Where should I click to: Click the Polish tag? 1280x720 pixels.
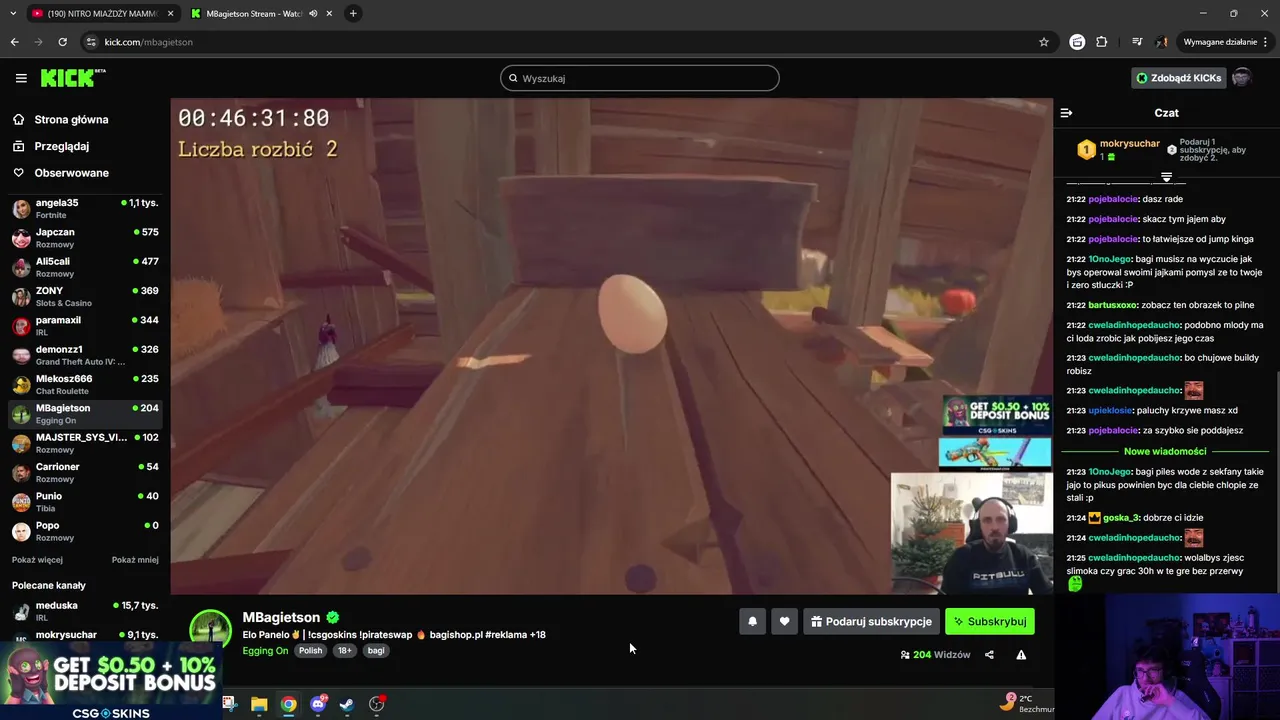[311, 651]
